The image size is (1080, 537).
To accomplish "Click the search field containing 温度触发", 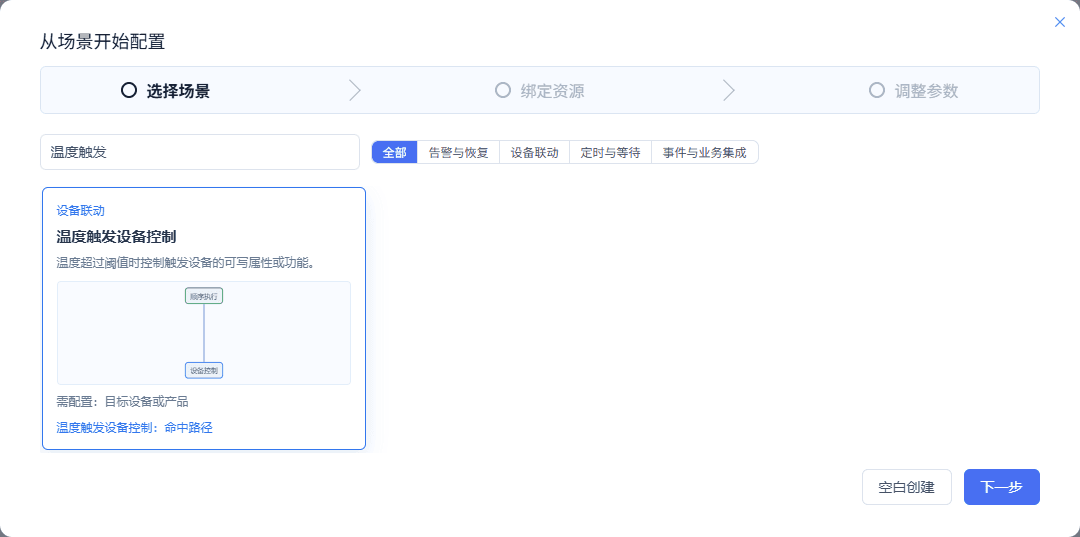I will click(x=200, y=152).
